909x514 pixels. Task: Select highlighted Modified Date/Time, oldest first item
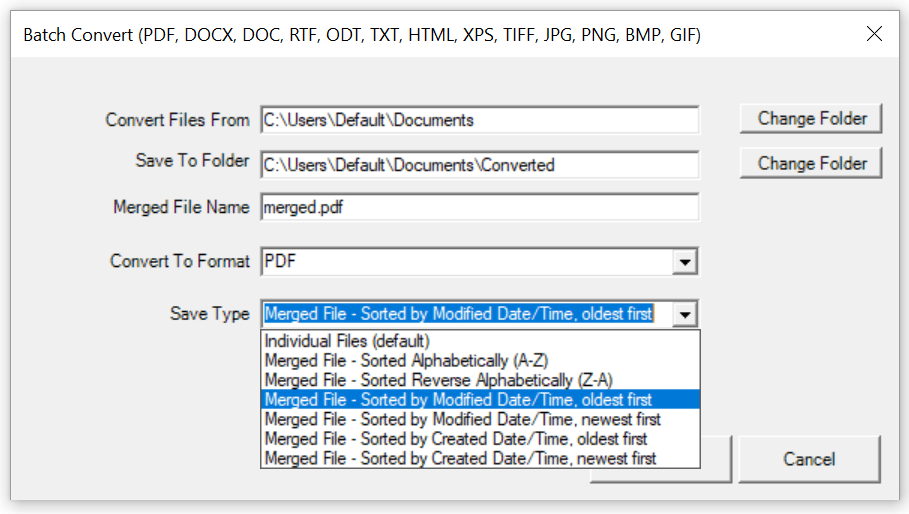click(x=458, y=399)
